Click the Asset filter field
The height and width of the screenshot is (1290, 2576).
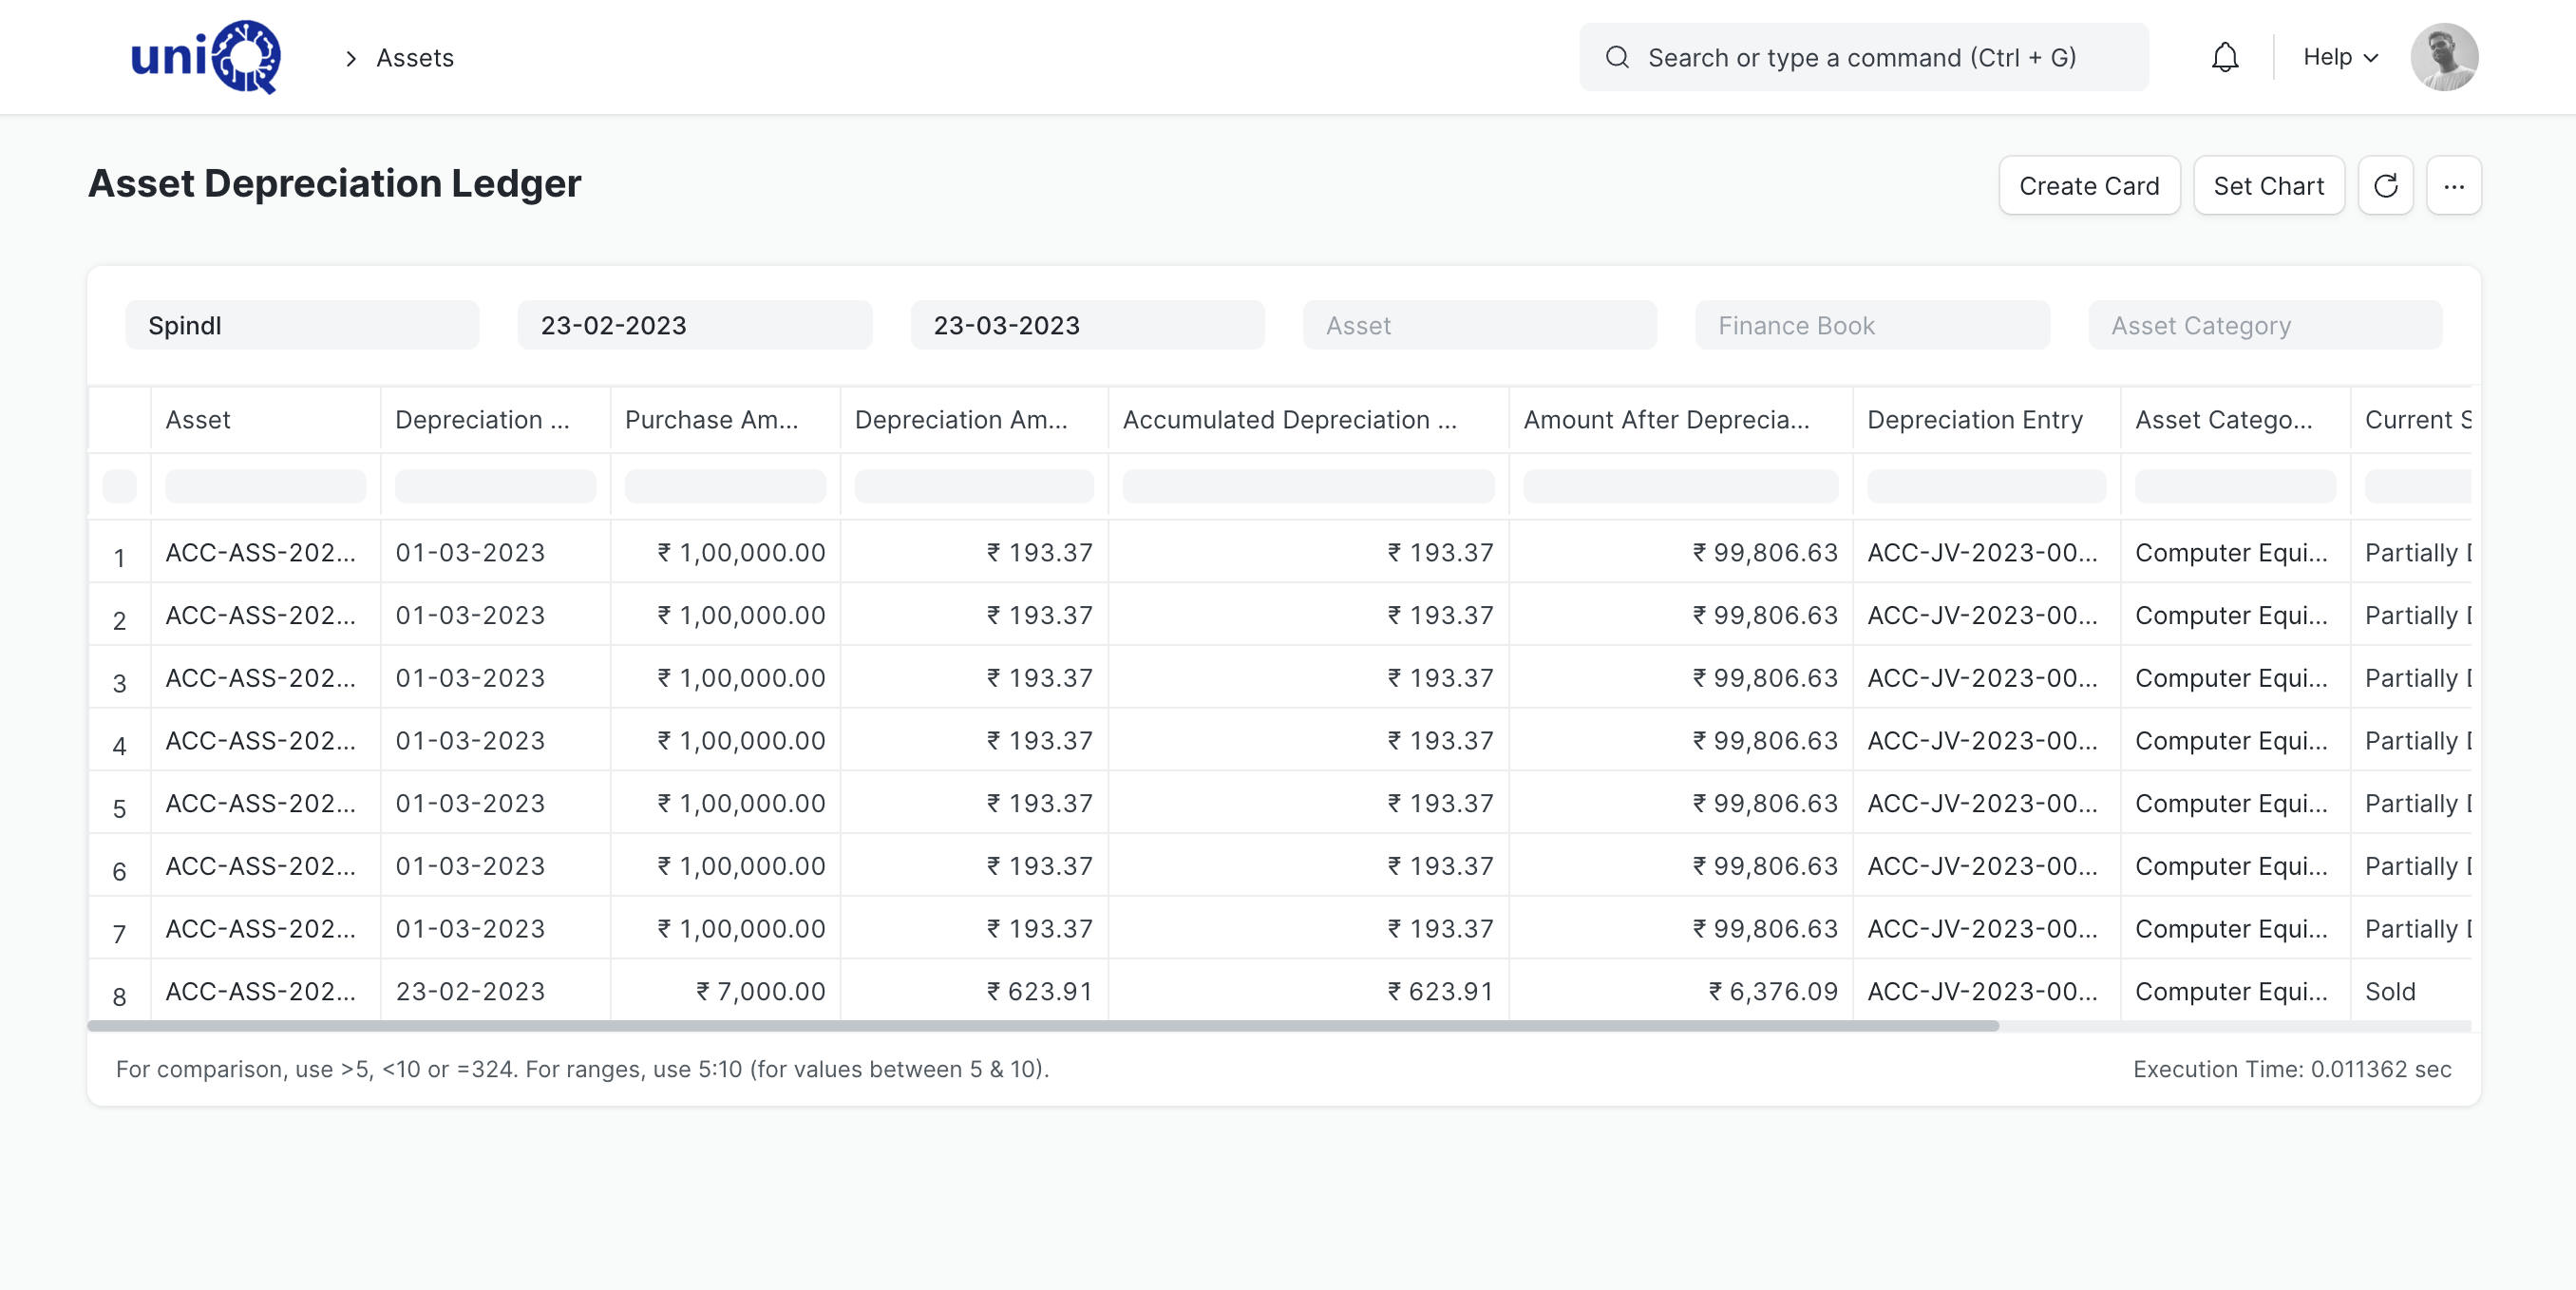[x=1479, y=326]
